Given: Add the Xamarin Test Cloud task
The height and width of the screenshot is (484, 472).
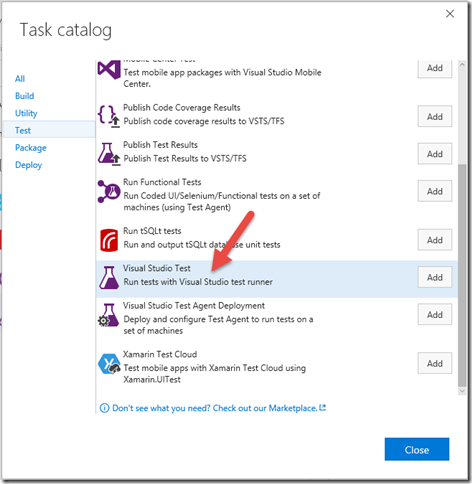Looking at the screenshot, I should (435, 363).
